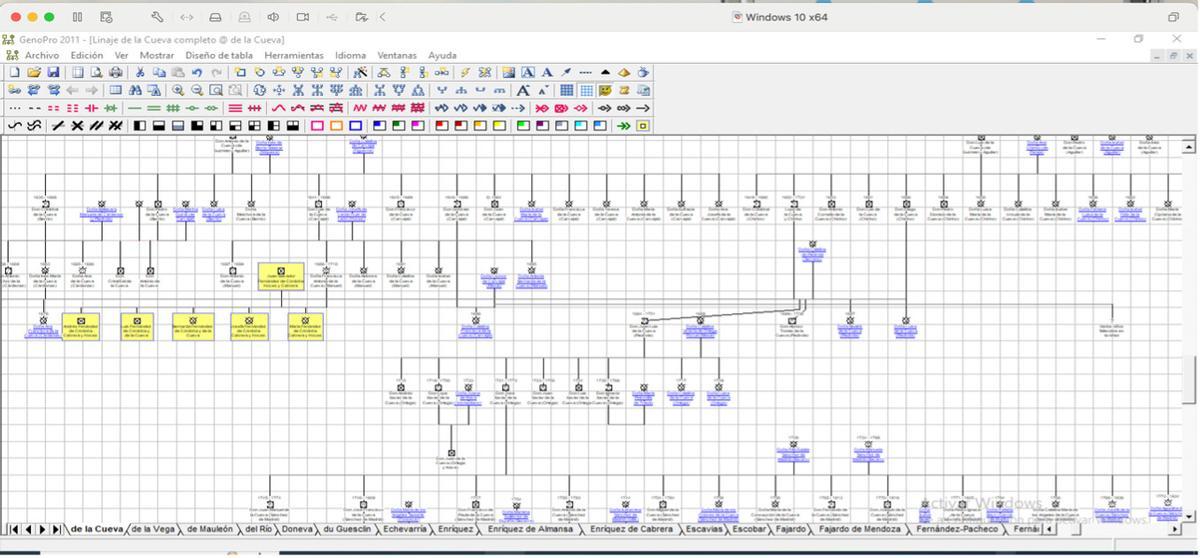The image size is (1200, 558).
Task: Click the New document icon
Action: 14,72
